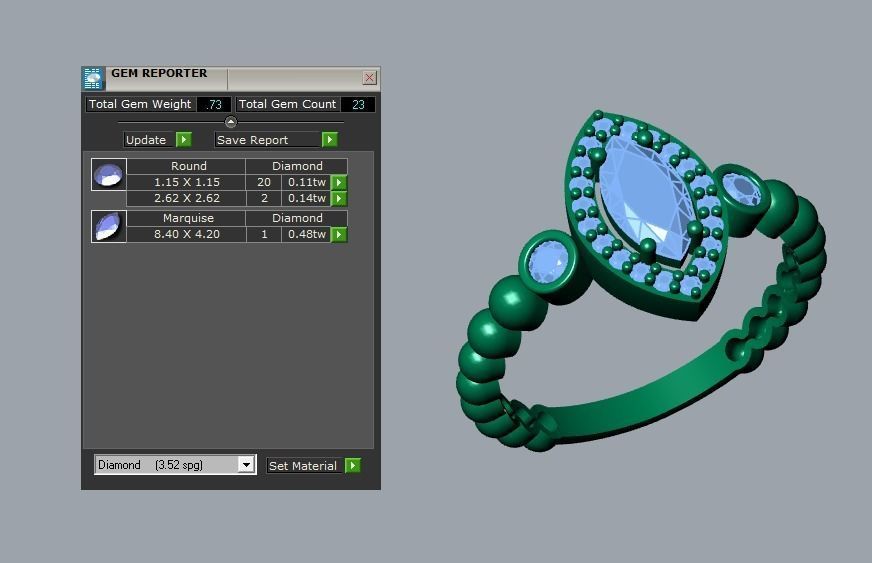Screen dimensions: 872x563
Task: Click green arrow on 0.48tw marquise row
Action: (339, 235)
